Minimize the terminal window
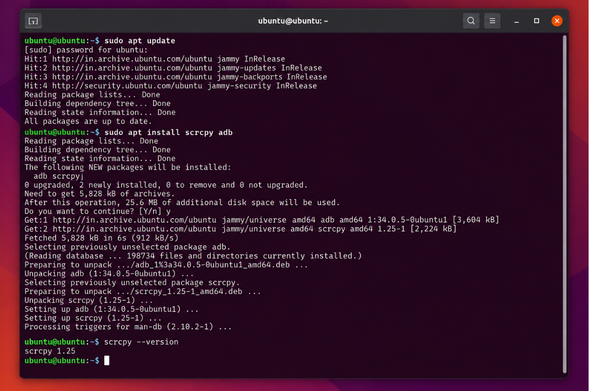 click(517, 21)
